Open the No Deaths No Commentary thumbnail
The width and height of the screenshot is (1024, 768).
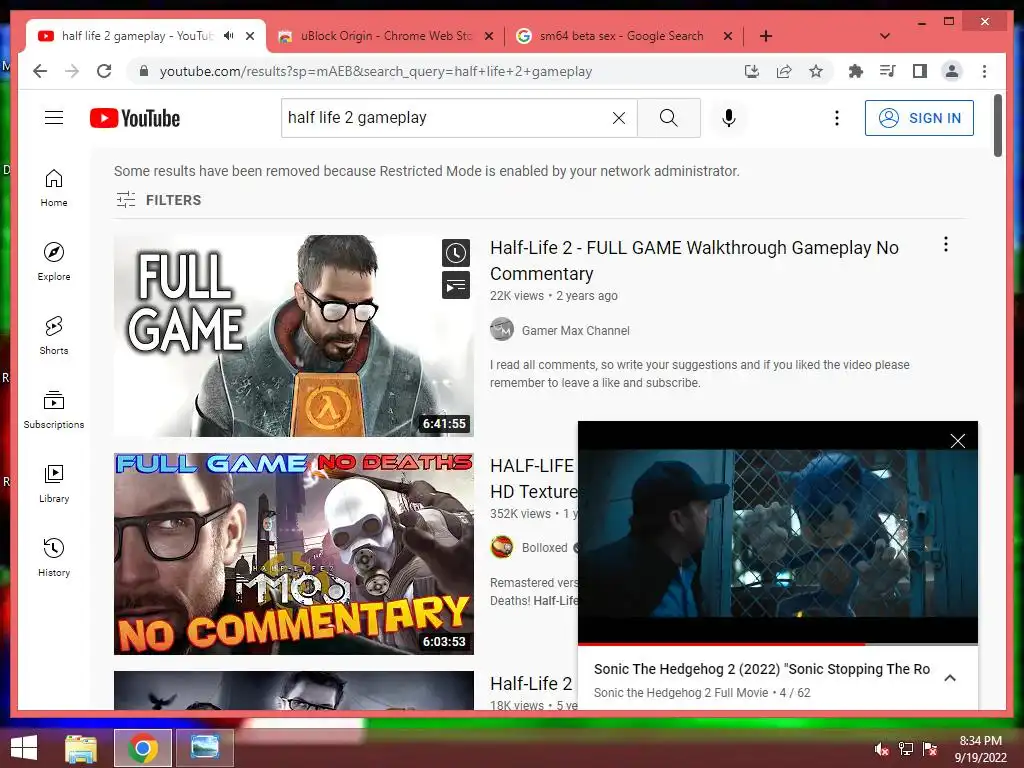click(x=293, y=554)
